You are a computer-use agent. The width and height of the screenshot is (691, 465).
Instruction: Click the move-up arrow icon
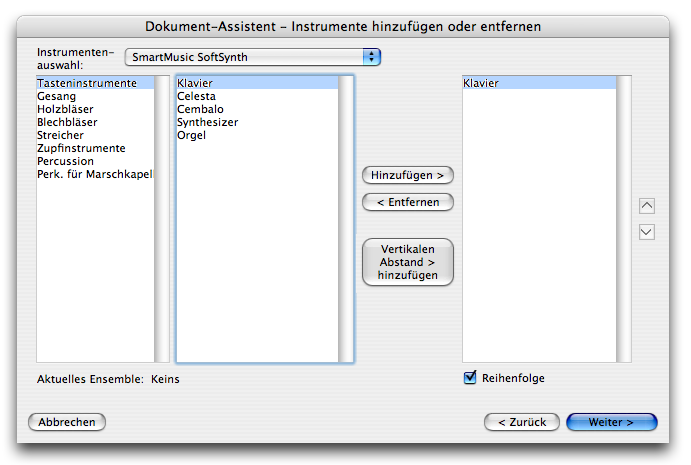coord(646,206)
